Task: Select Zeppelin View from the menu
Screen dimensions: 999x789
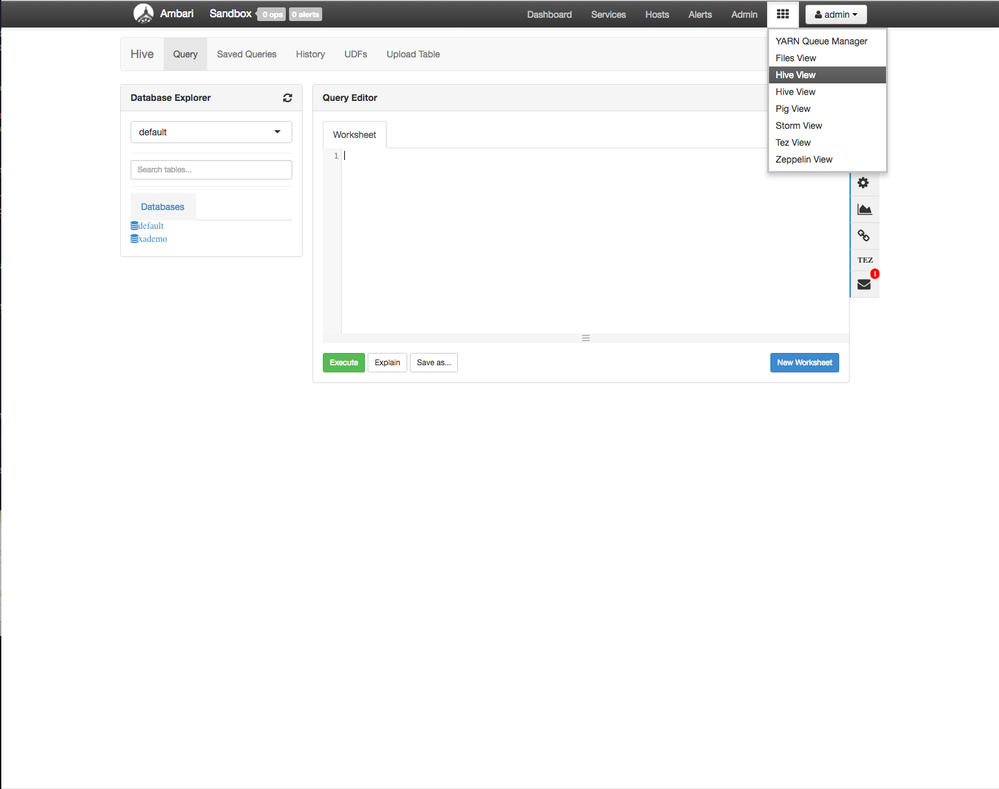Action: click(827, 159)
